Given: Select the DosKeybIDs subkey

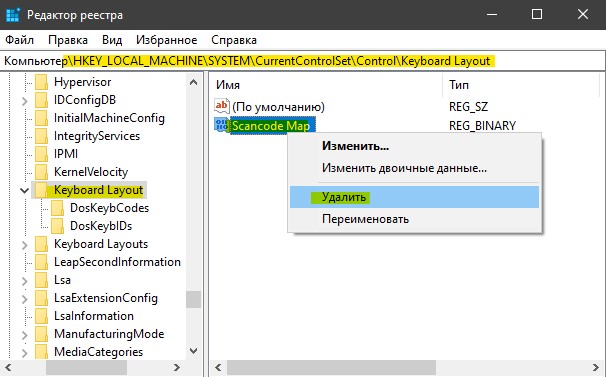Looking at the screenshot, I should pos(101,226).
